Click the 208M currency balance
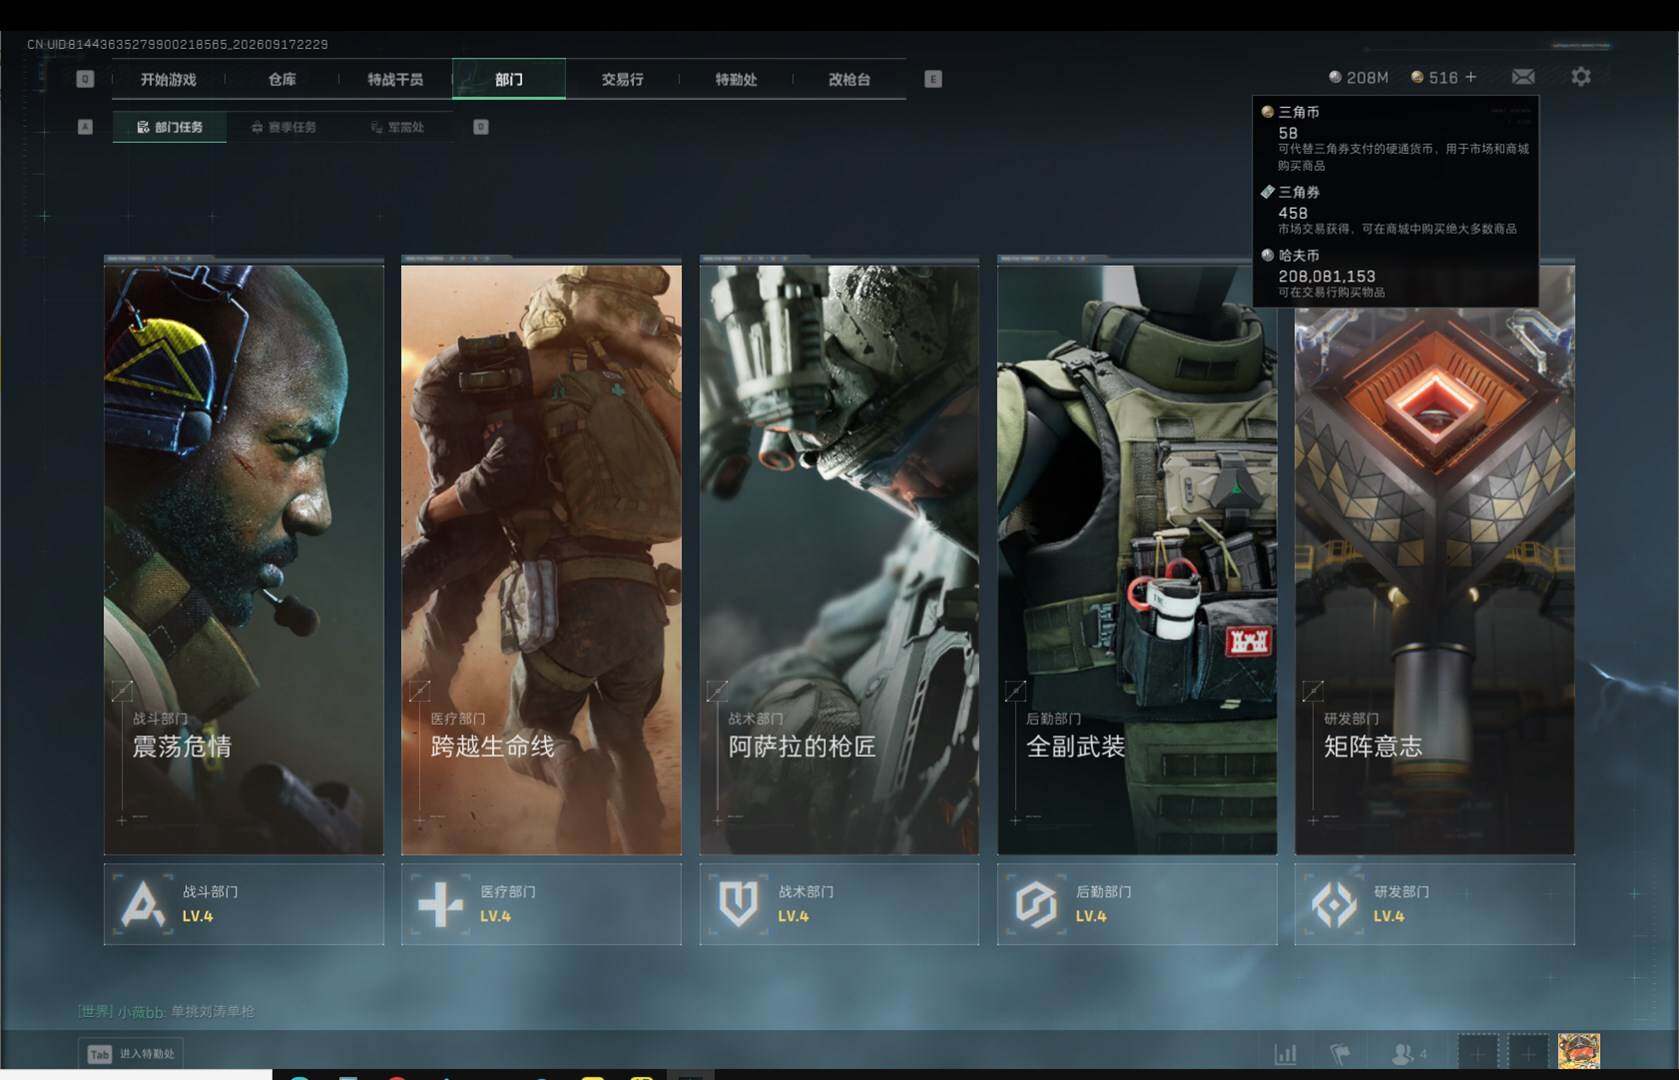Screen dimensions: 1679x1080 [x=1367, y=78]
